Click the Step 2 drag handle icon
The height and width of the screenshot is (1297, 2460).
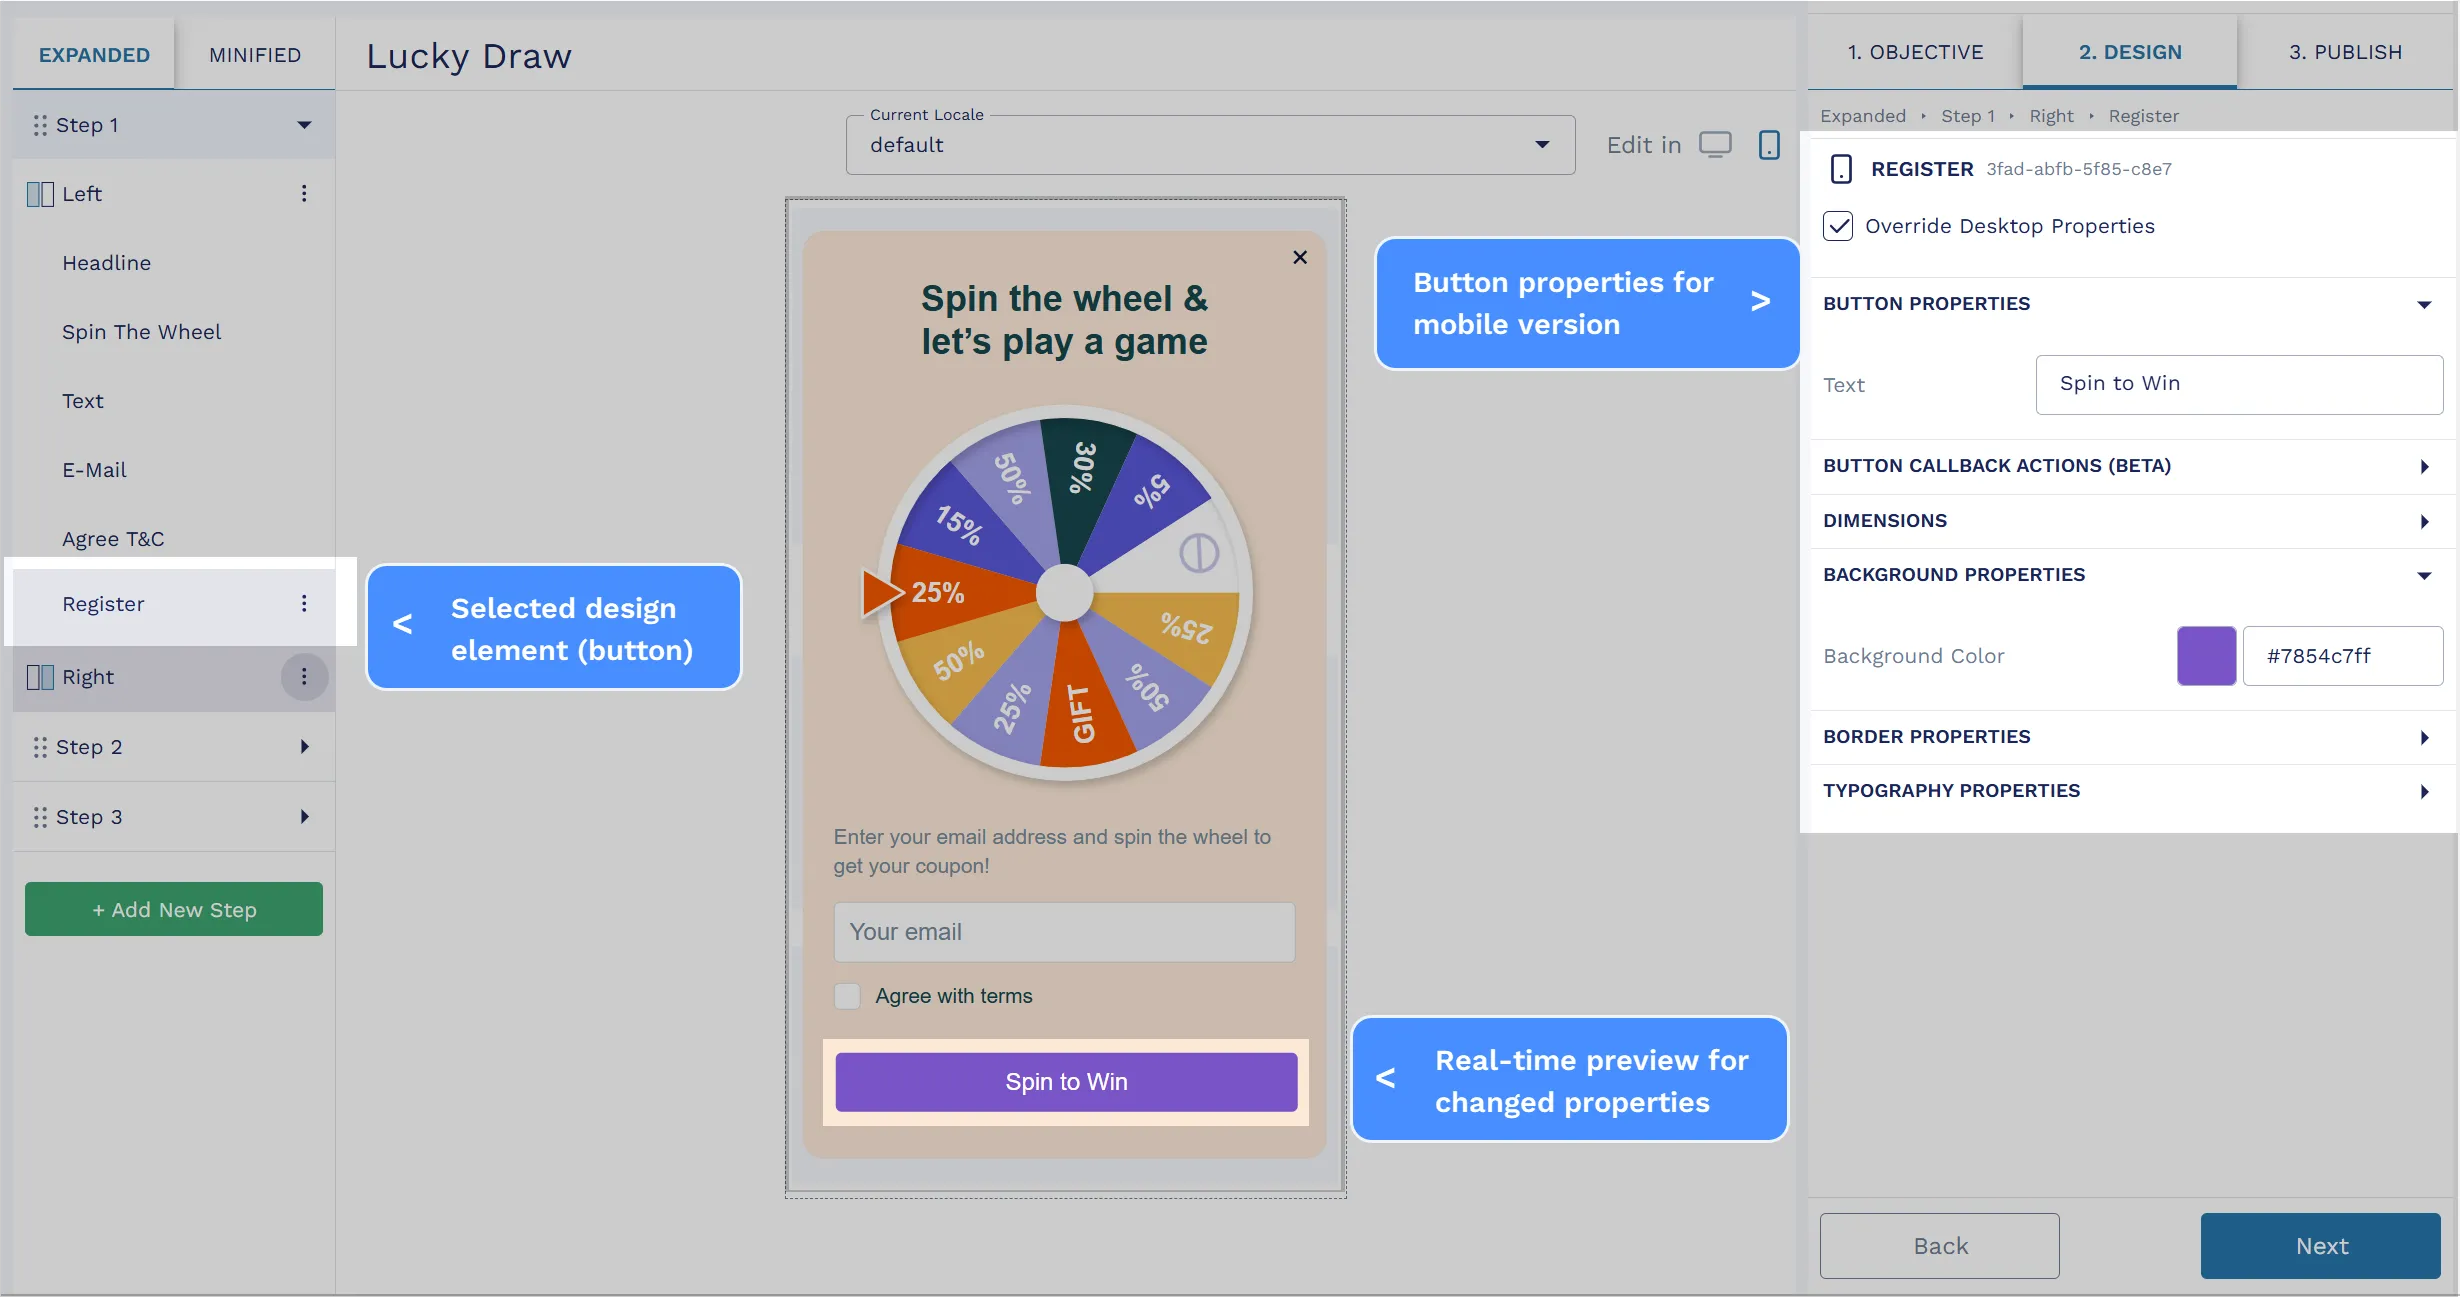point(39,747)
